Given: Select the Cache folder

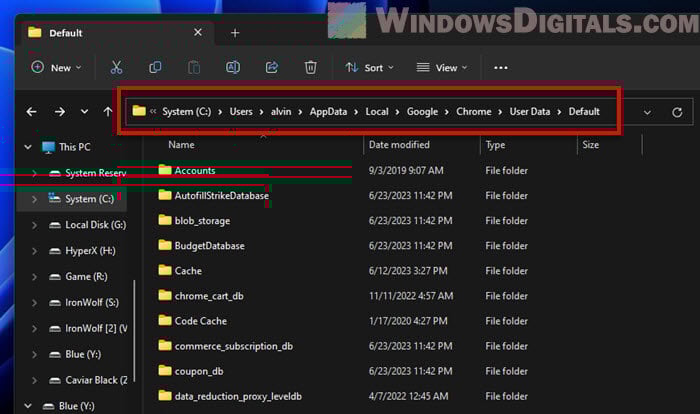Looking at the screenshot, I should tap(180, 271).
